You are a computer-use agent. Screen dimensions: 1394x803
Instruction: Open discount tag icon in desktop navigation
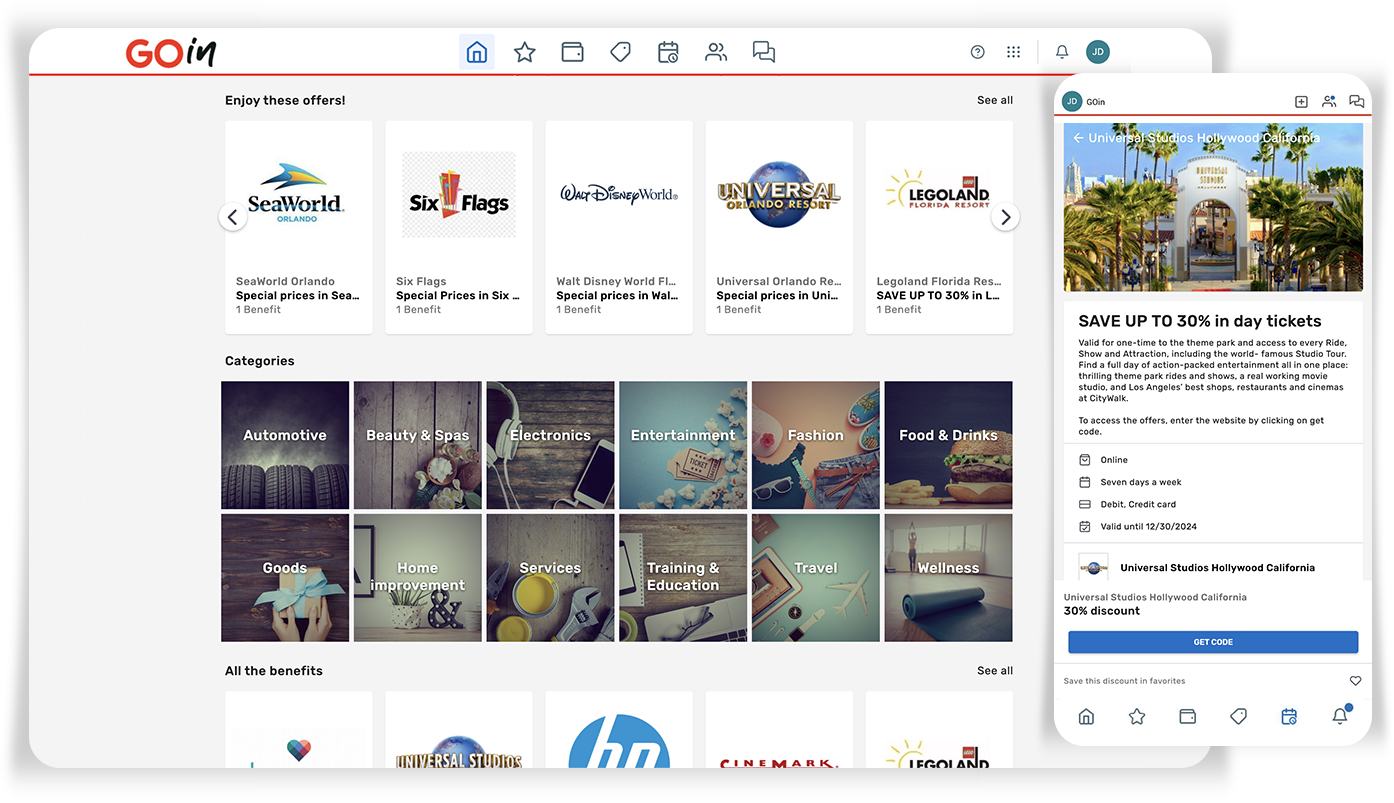coord(620,52)
